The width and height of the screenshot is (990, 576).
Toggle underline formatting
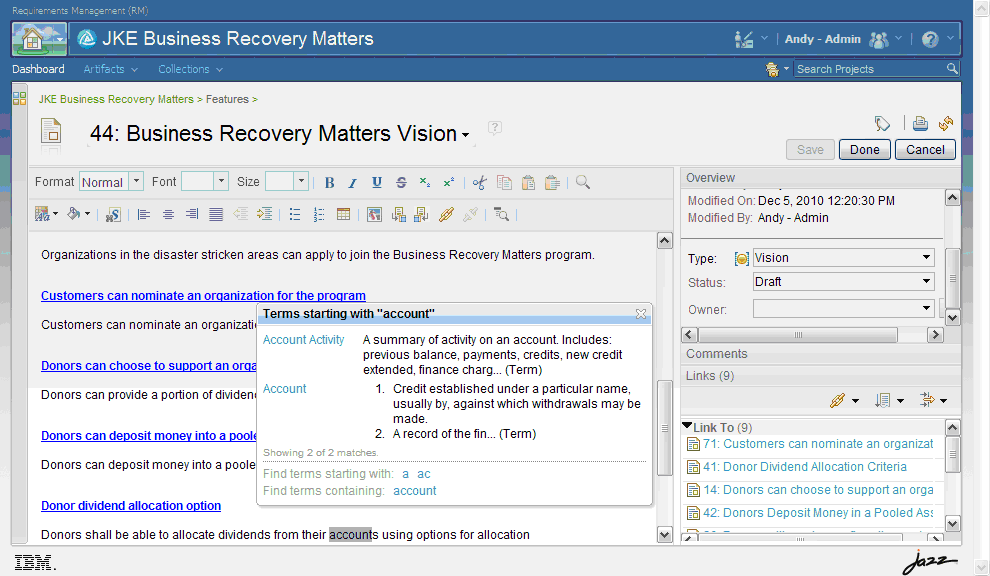click(376, 183)
